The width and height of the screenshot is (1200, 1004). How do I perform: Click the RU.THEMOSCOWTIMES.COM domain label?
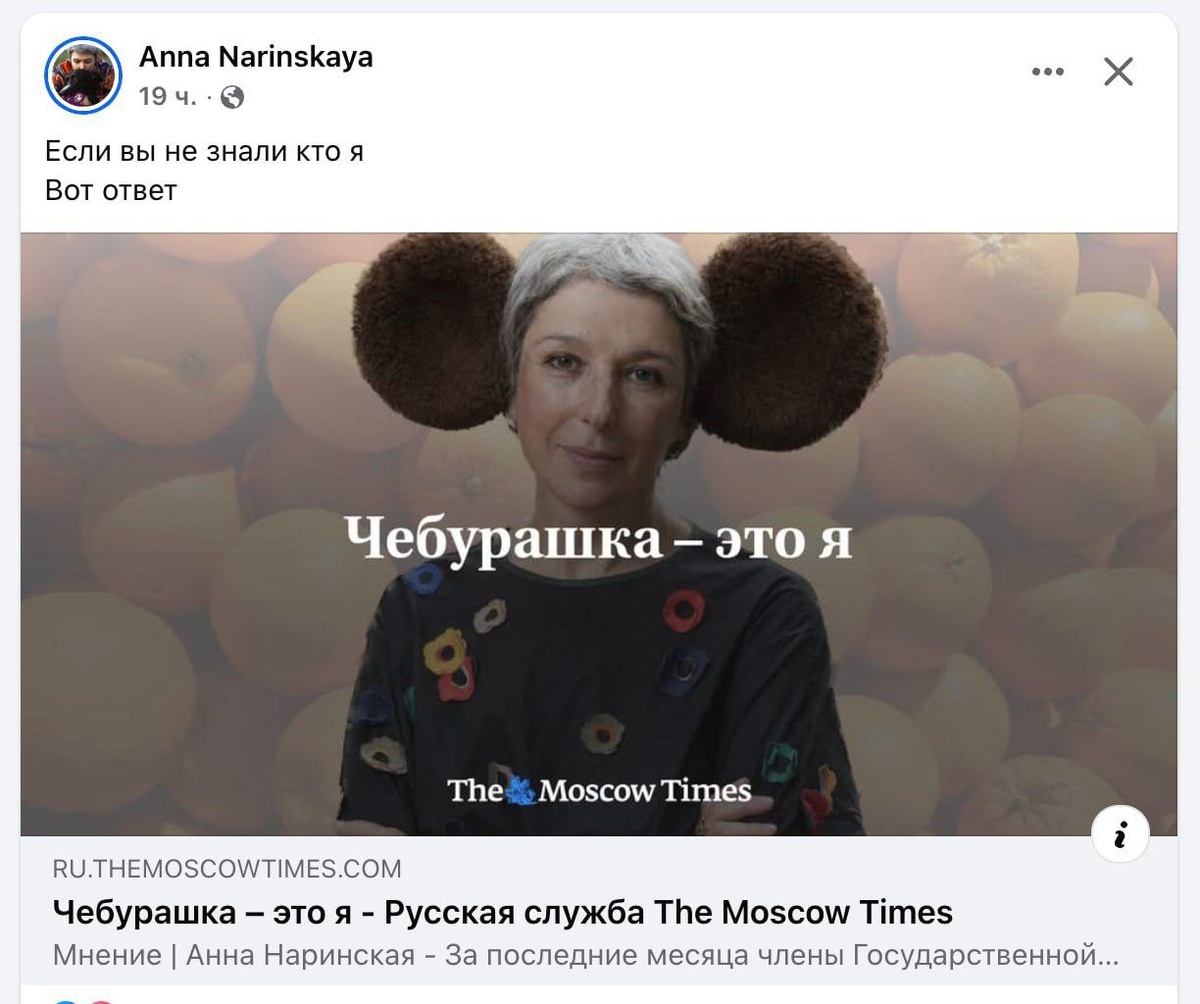227,868
